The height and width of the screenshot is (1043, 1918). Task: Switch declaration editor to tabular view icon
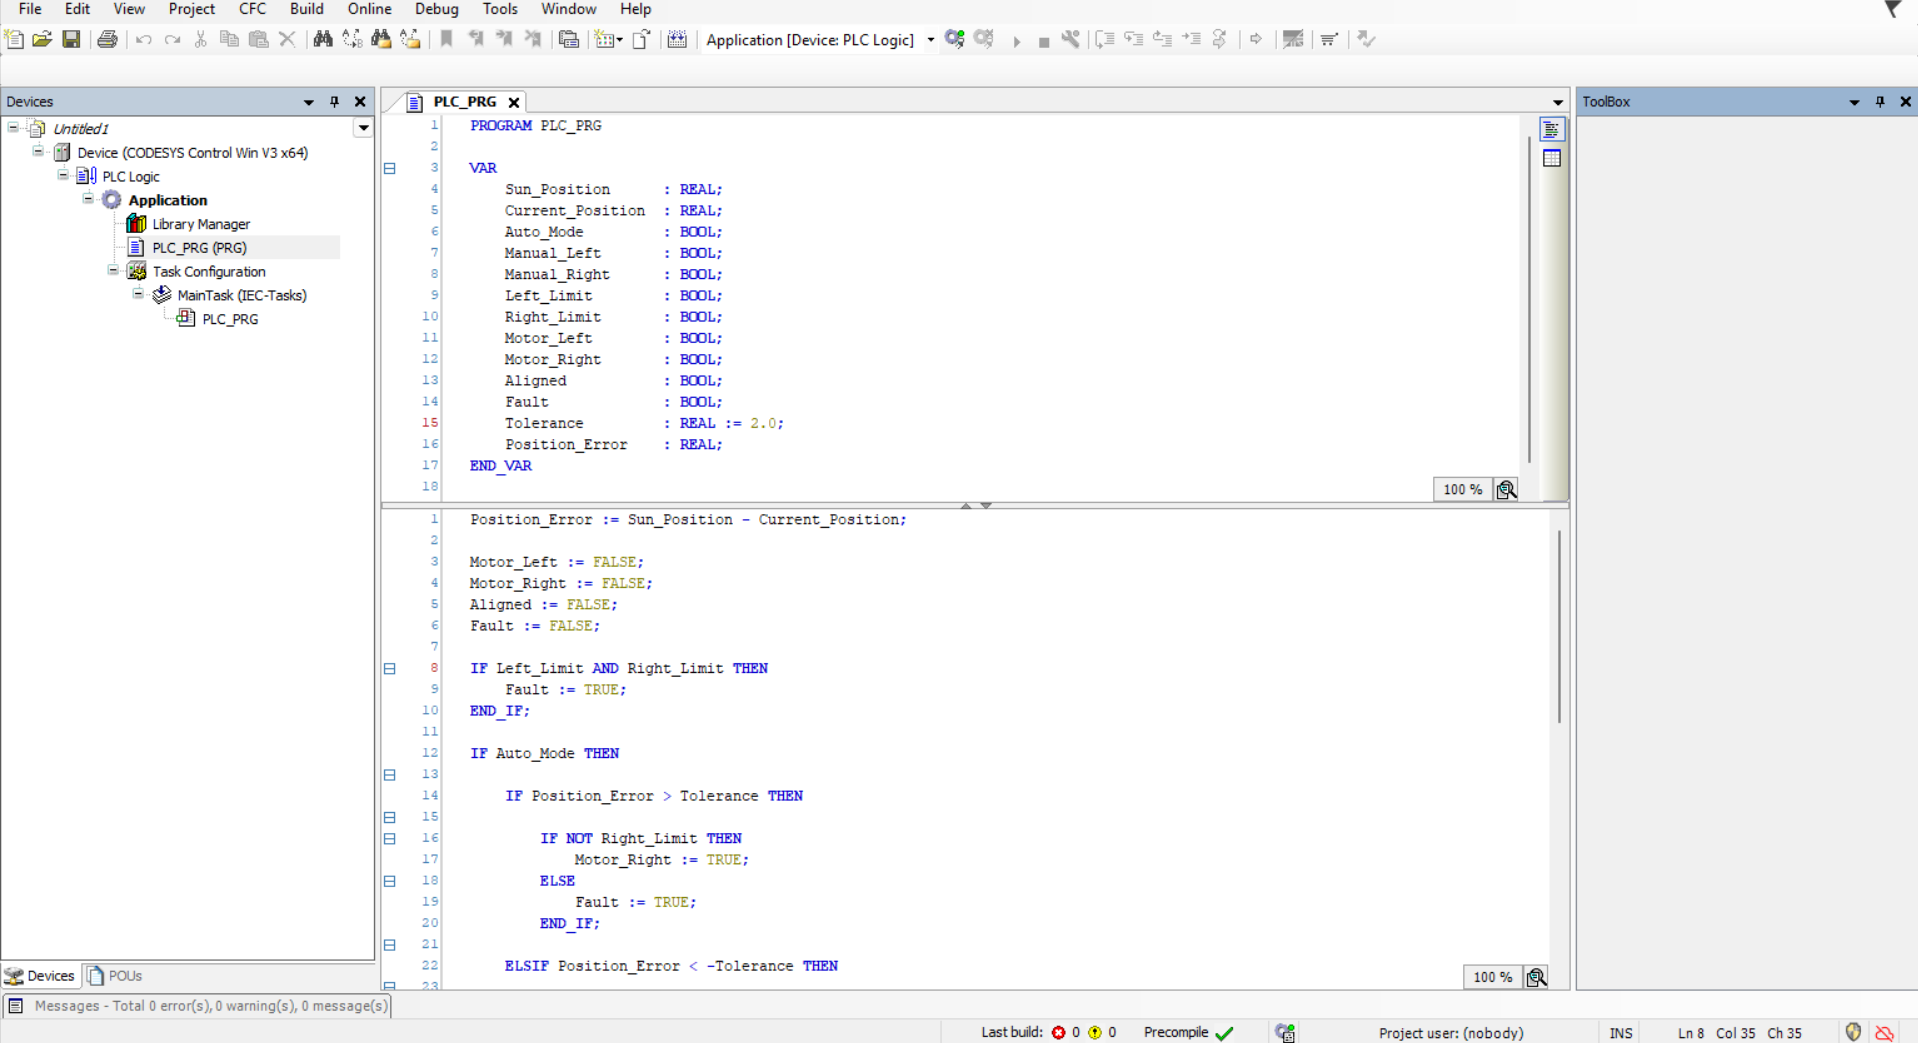point(1551,158)
